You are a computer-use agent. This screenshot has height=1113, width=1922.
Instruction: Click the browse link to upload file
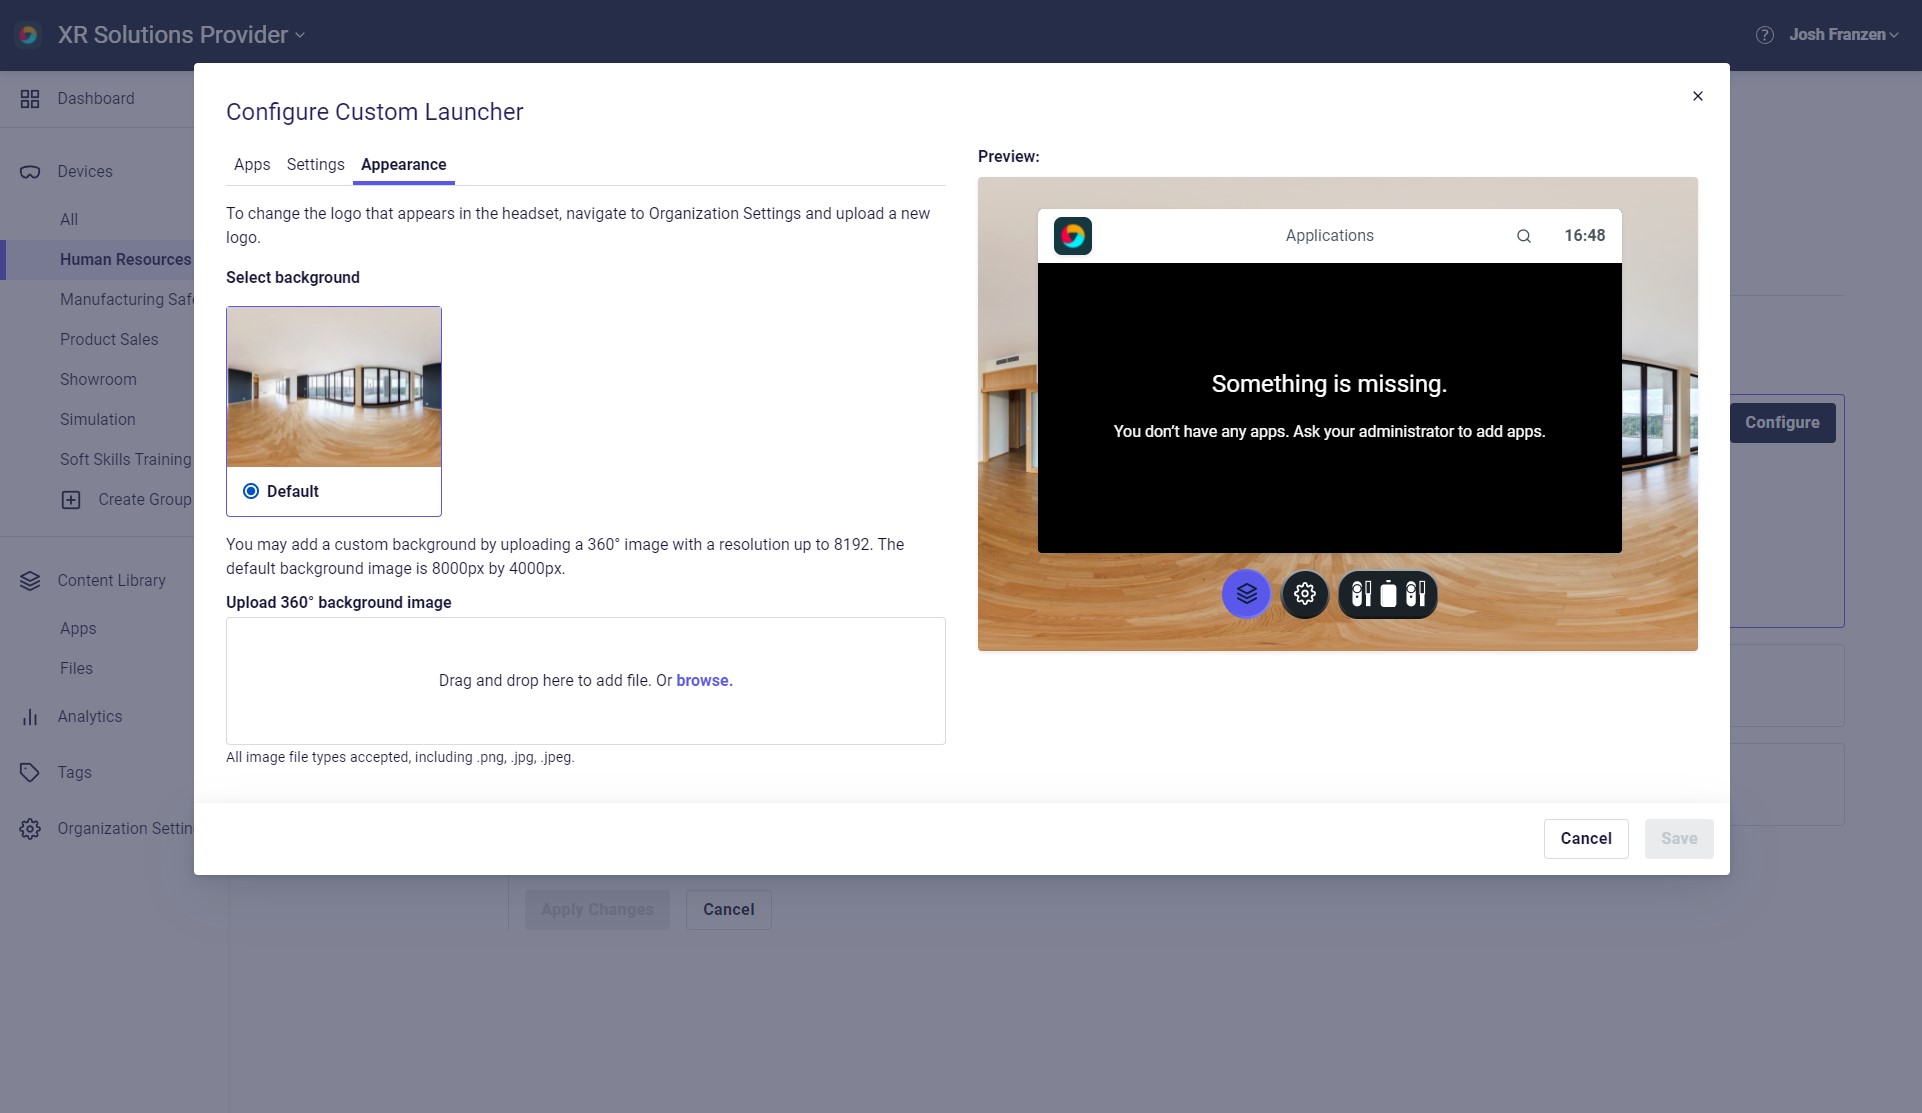point(704,681)
